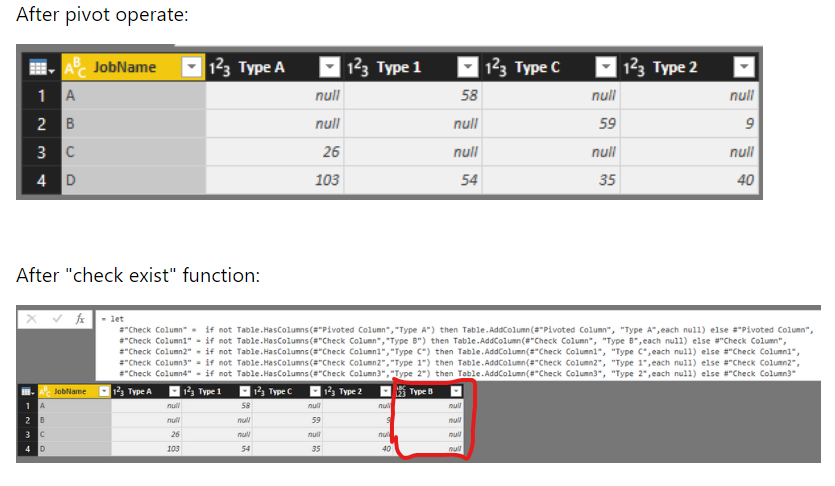Select Type A column header in after-pivot table
The height and width of the screenshot is (486, 835).
[x=275, y=67]
